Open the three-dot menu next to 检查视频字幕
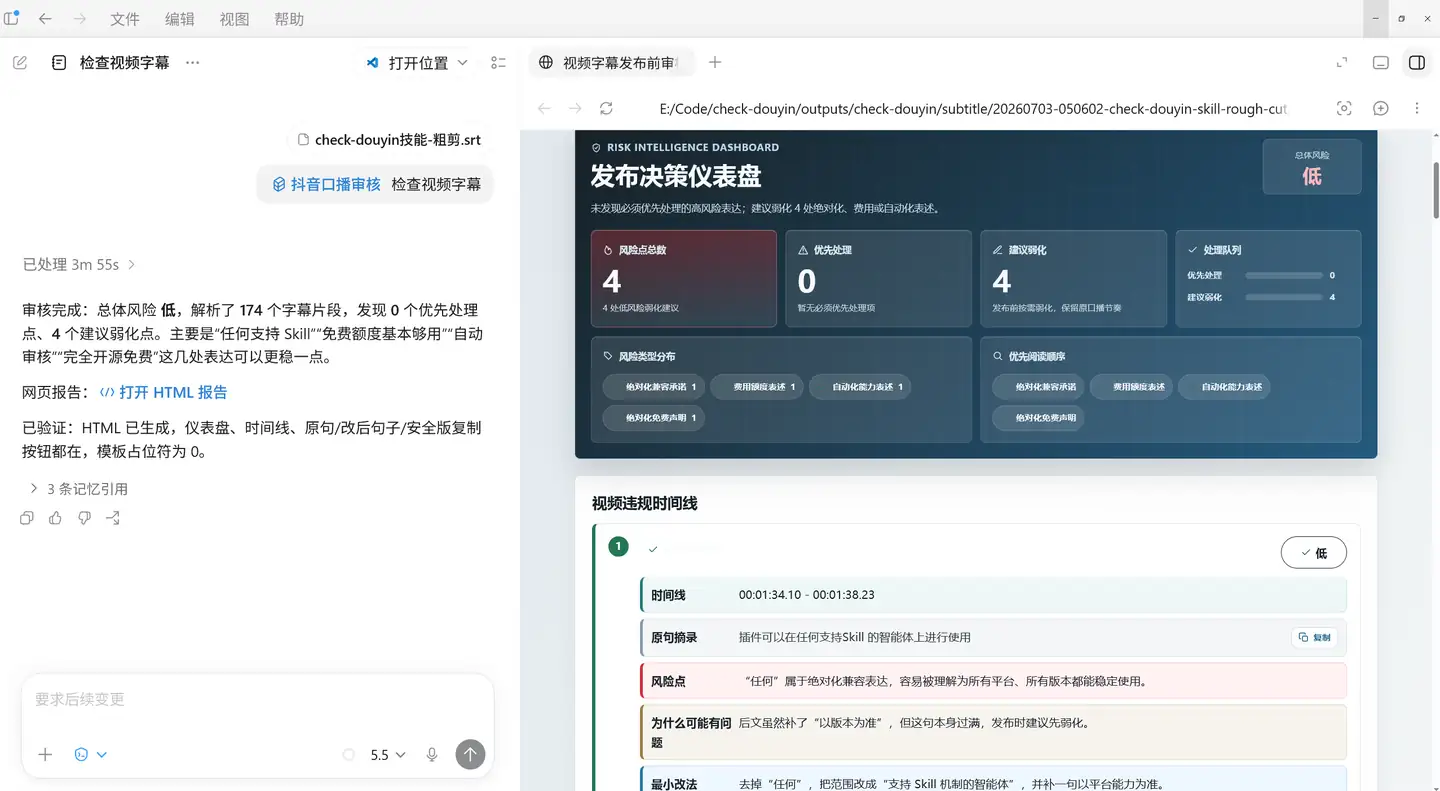Image resolution: width=1440 pixels, height=791 pixels. pyautogui.click(x=193, y=62)
